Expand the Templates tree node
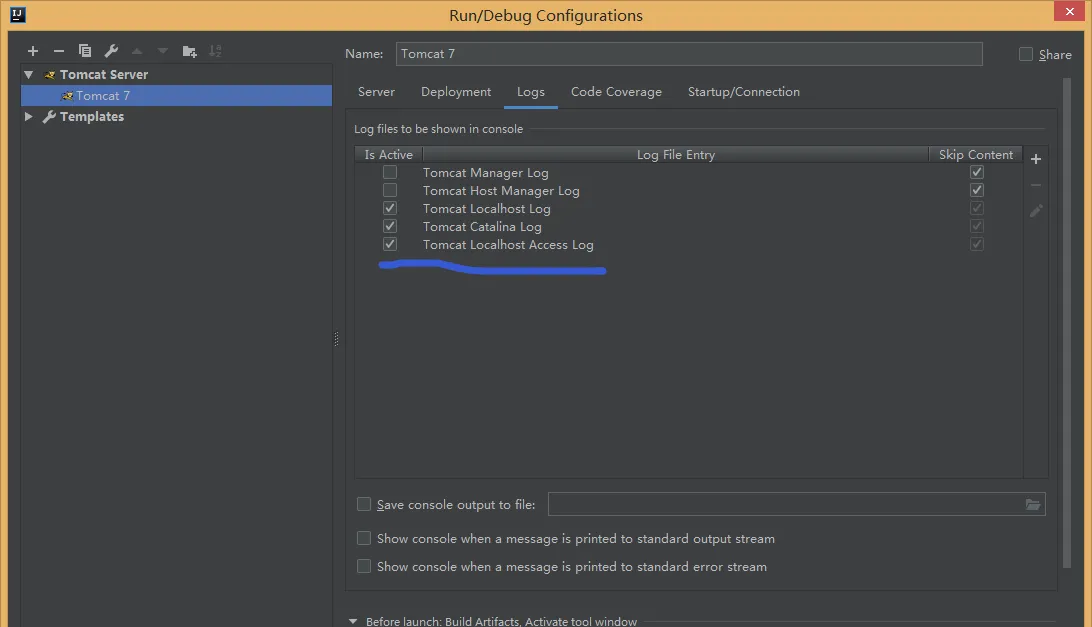Screen dimensions: 1092x627 pos(29,116)
